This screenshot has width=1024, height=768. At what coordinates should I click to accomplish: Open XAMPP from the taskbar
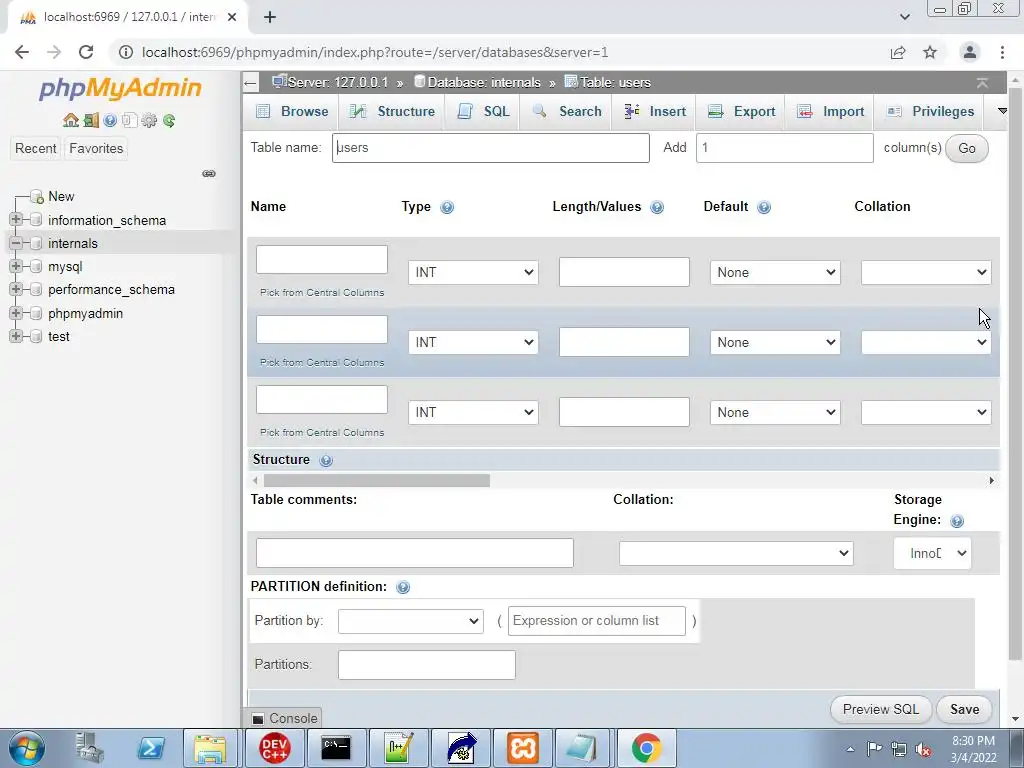[523, 748]
